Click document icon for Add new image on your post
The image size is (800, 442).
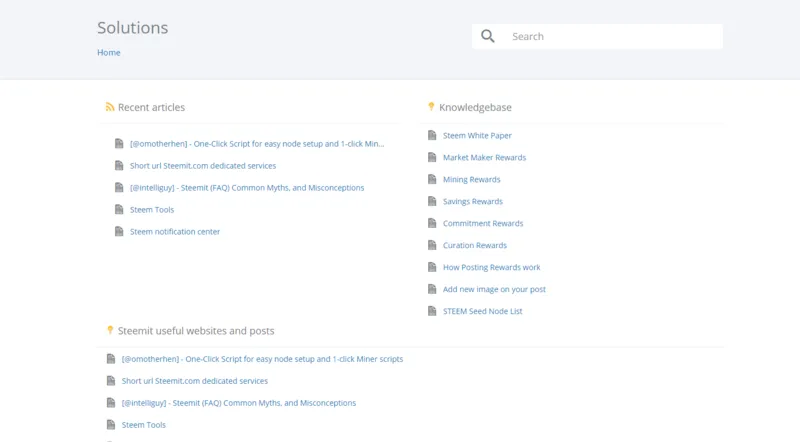(x=432, y=289)
